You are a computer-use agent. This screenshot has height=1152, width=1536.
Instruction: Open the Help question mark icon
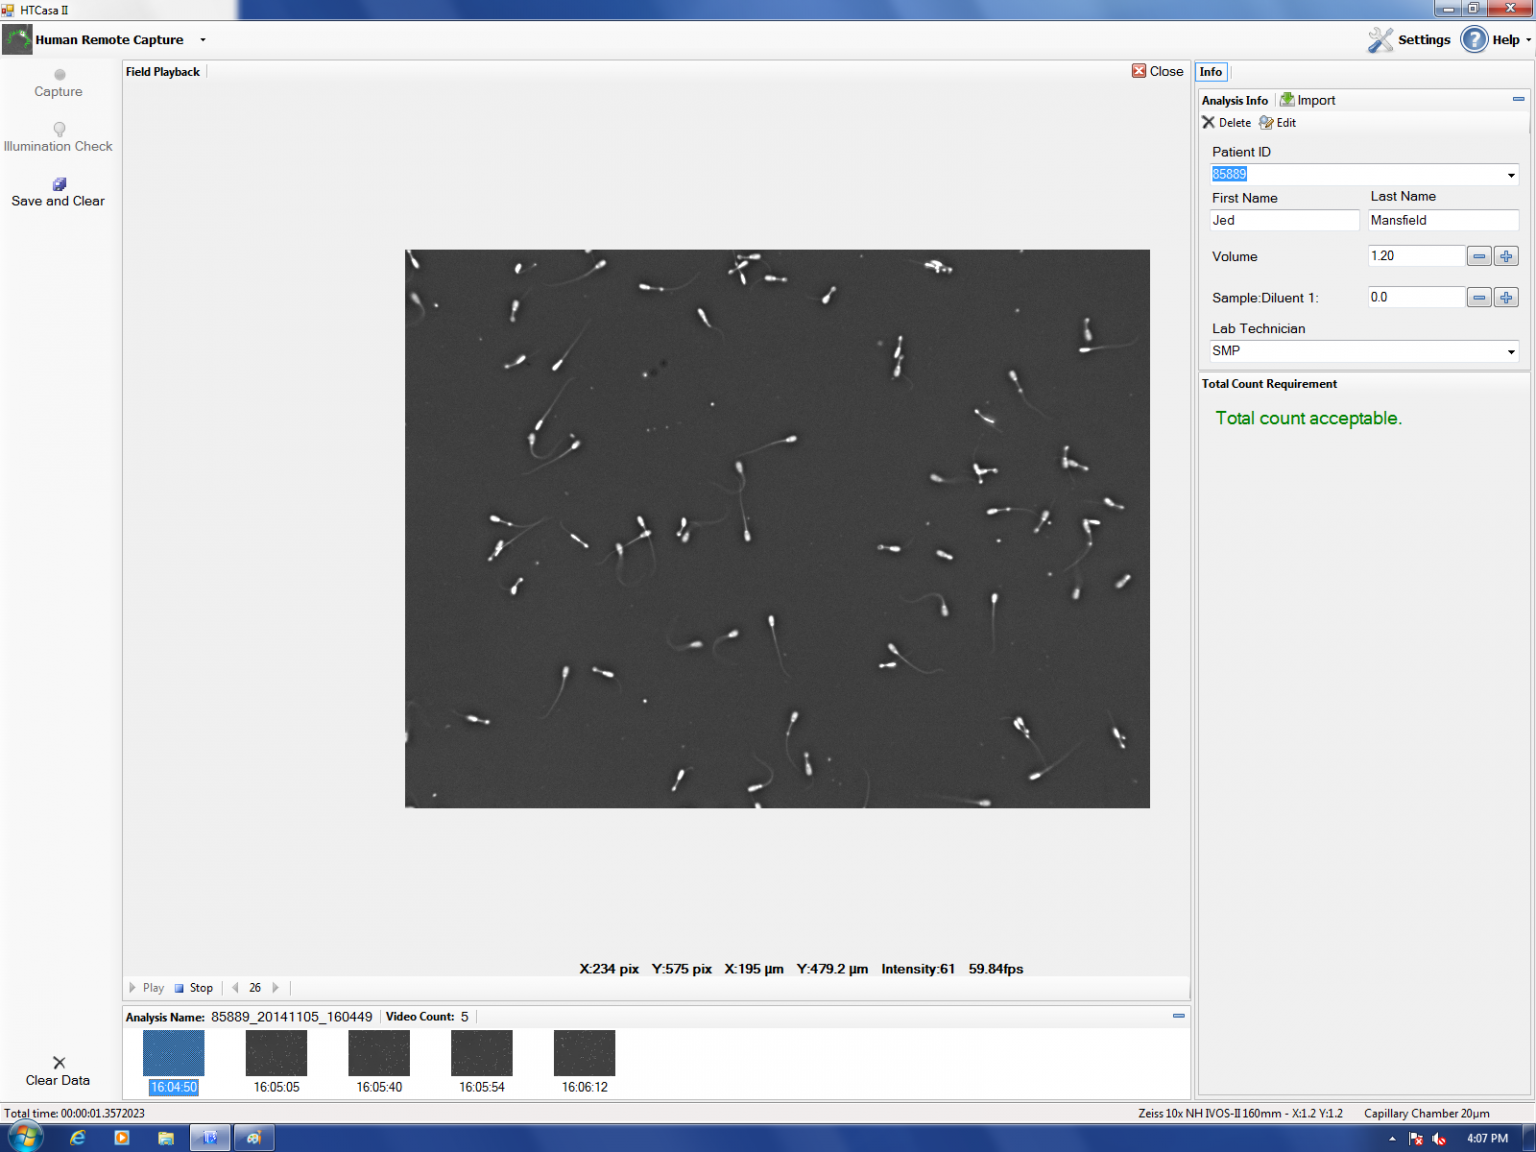coord(1474,40)
